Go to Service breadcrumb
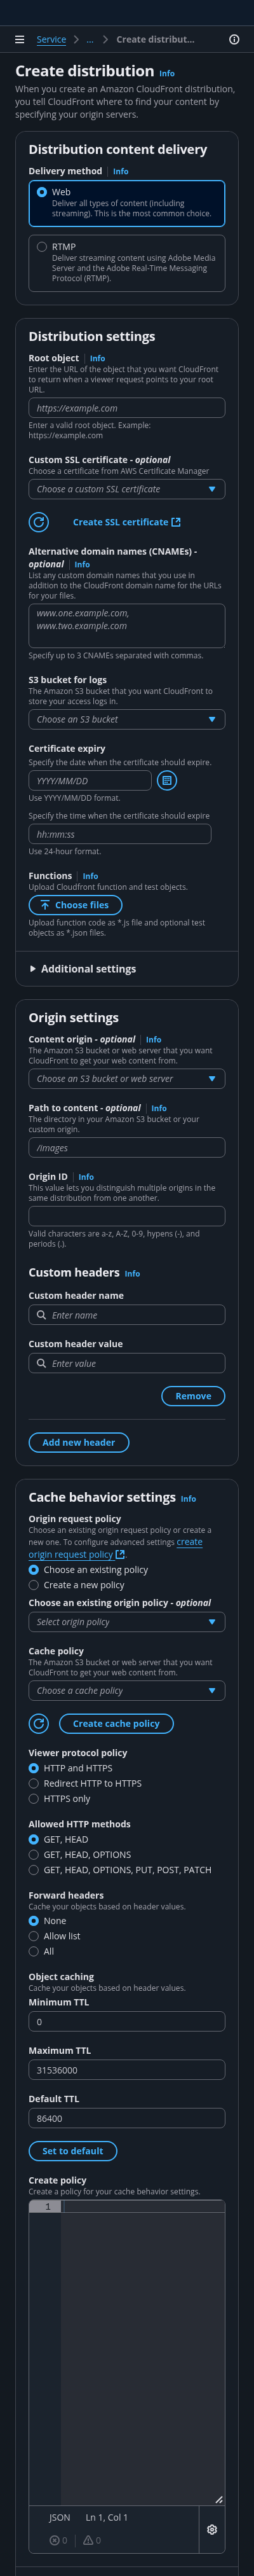This screenshot has height=2576, width=254. pos(51,40)
